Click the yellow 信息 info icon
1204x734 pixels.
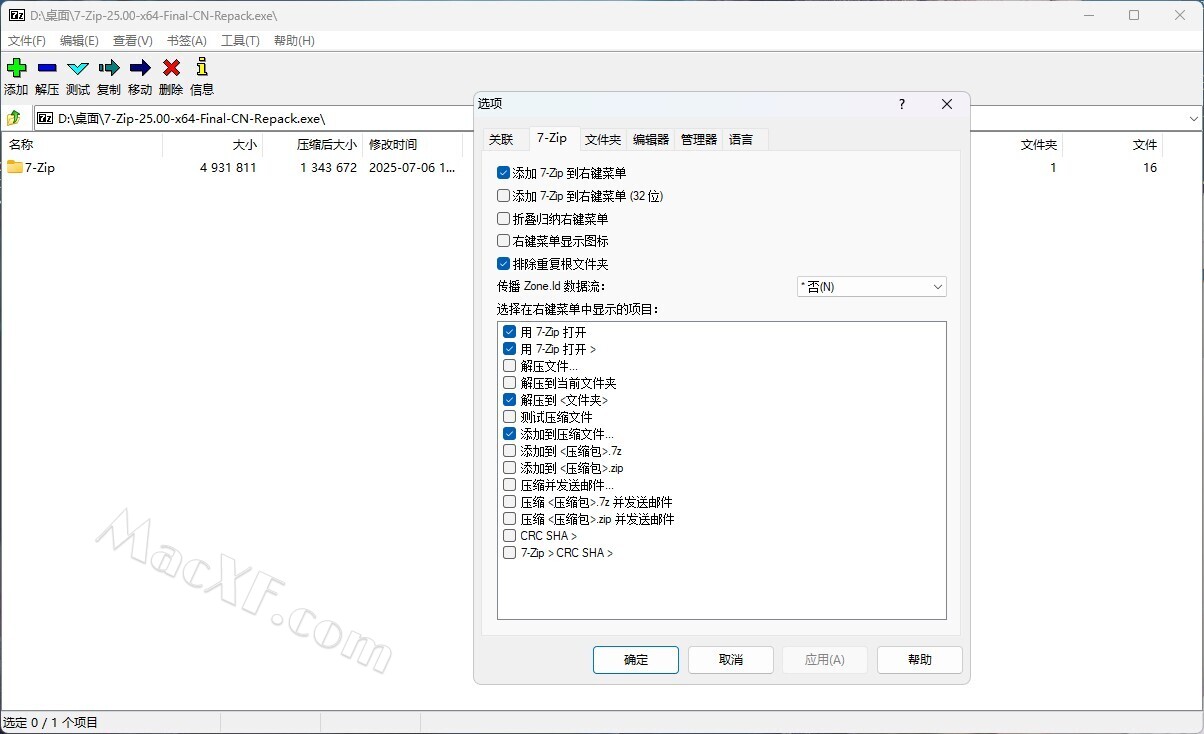tap(202, 67)
